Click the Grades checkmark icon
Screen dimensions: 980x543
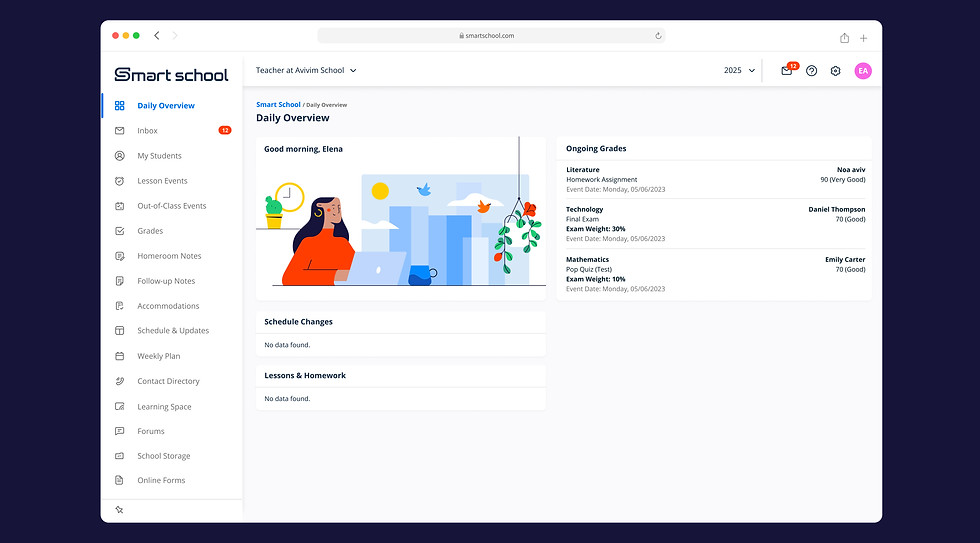point(119,231)
